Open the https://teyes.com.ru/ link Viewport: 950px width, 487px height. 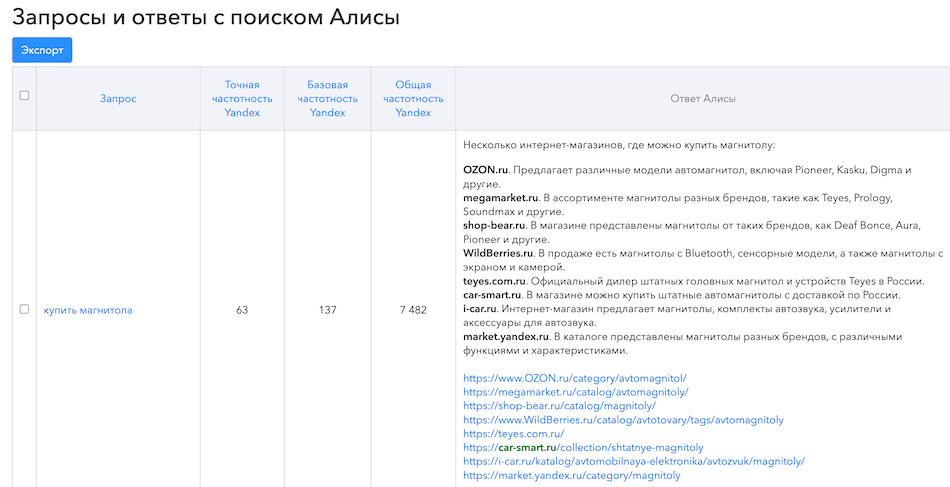point(514,434)
